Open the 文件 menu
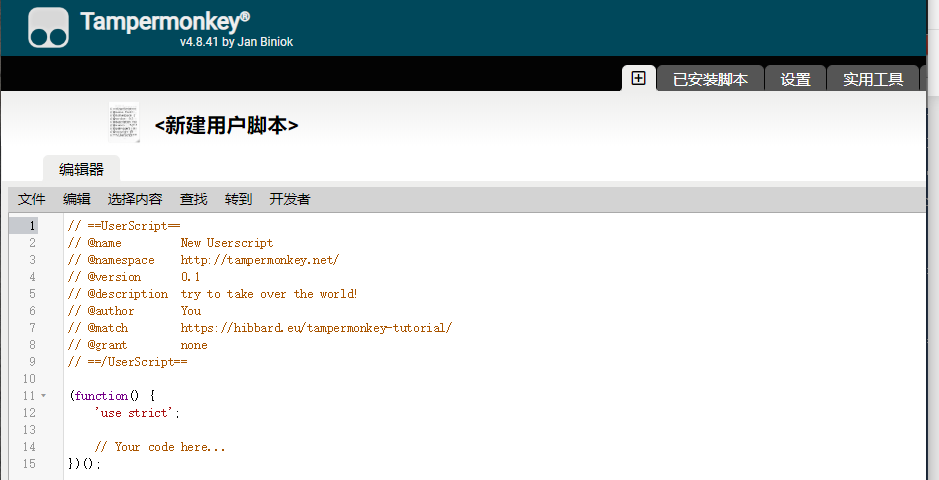 pyautogui.click(x=32, y=199)
